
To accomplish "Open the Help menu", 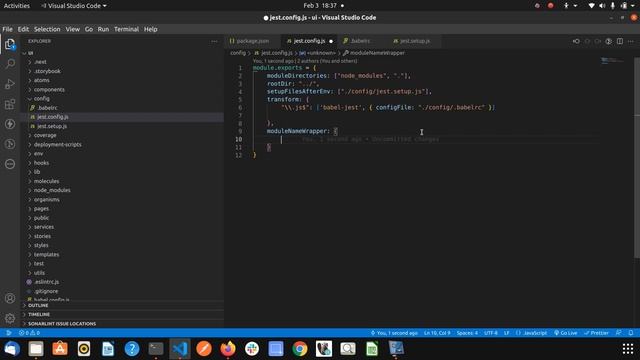I will pos(151,29).
